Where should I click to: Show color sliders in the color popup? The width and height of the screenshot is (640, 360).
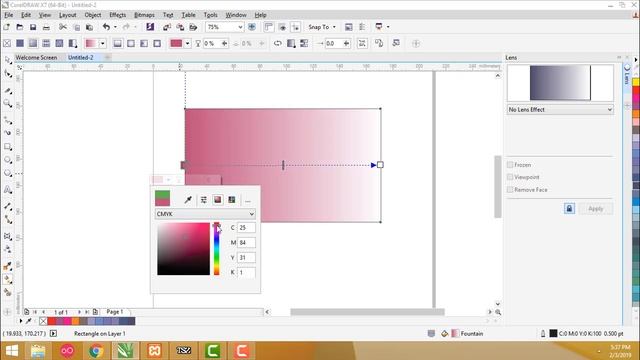[204, 200]
